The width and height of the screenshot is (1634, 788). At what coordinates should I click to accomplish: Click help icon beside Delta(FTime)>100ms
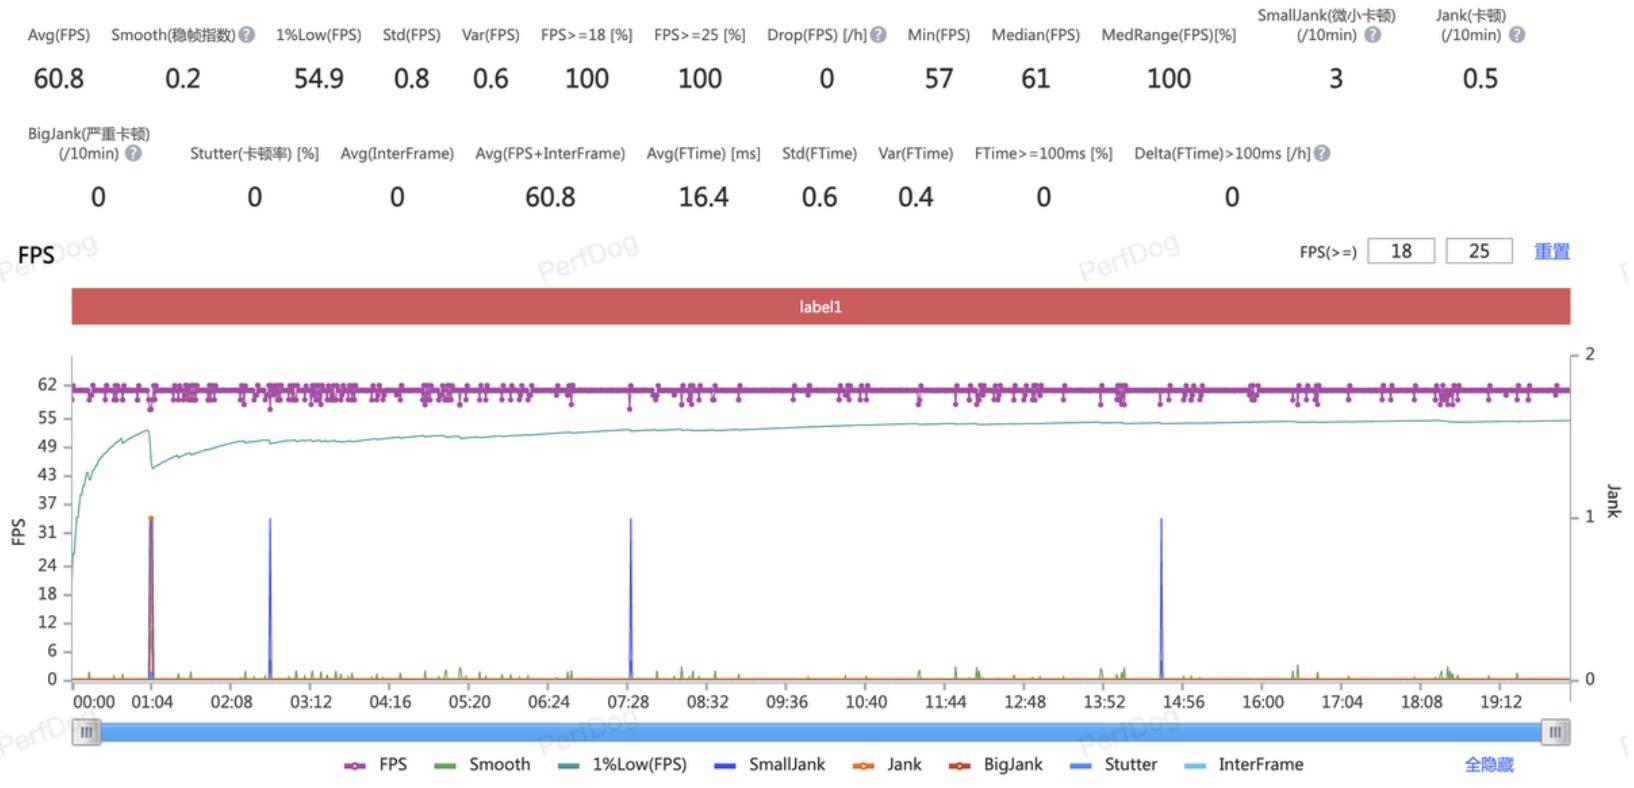1322,153
